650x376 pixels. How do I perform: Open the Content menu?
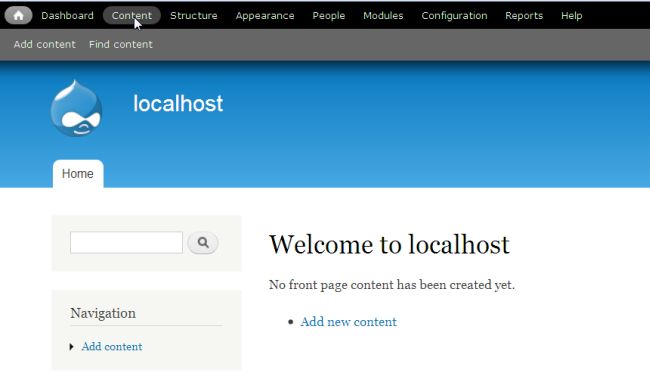click(132, 16)
